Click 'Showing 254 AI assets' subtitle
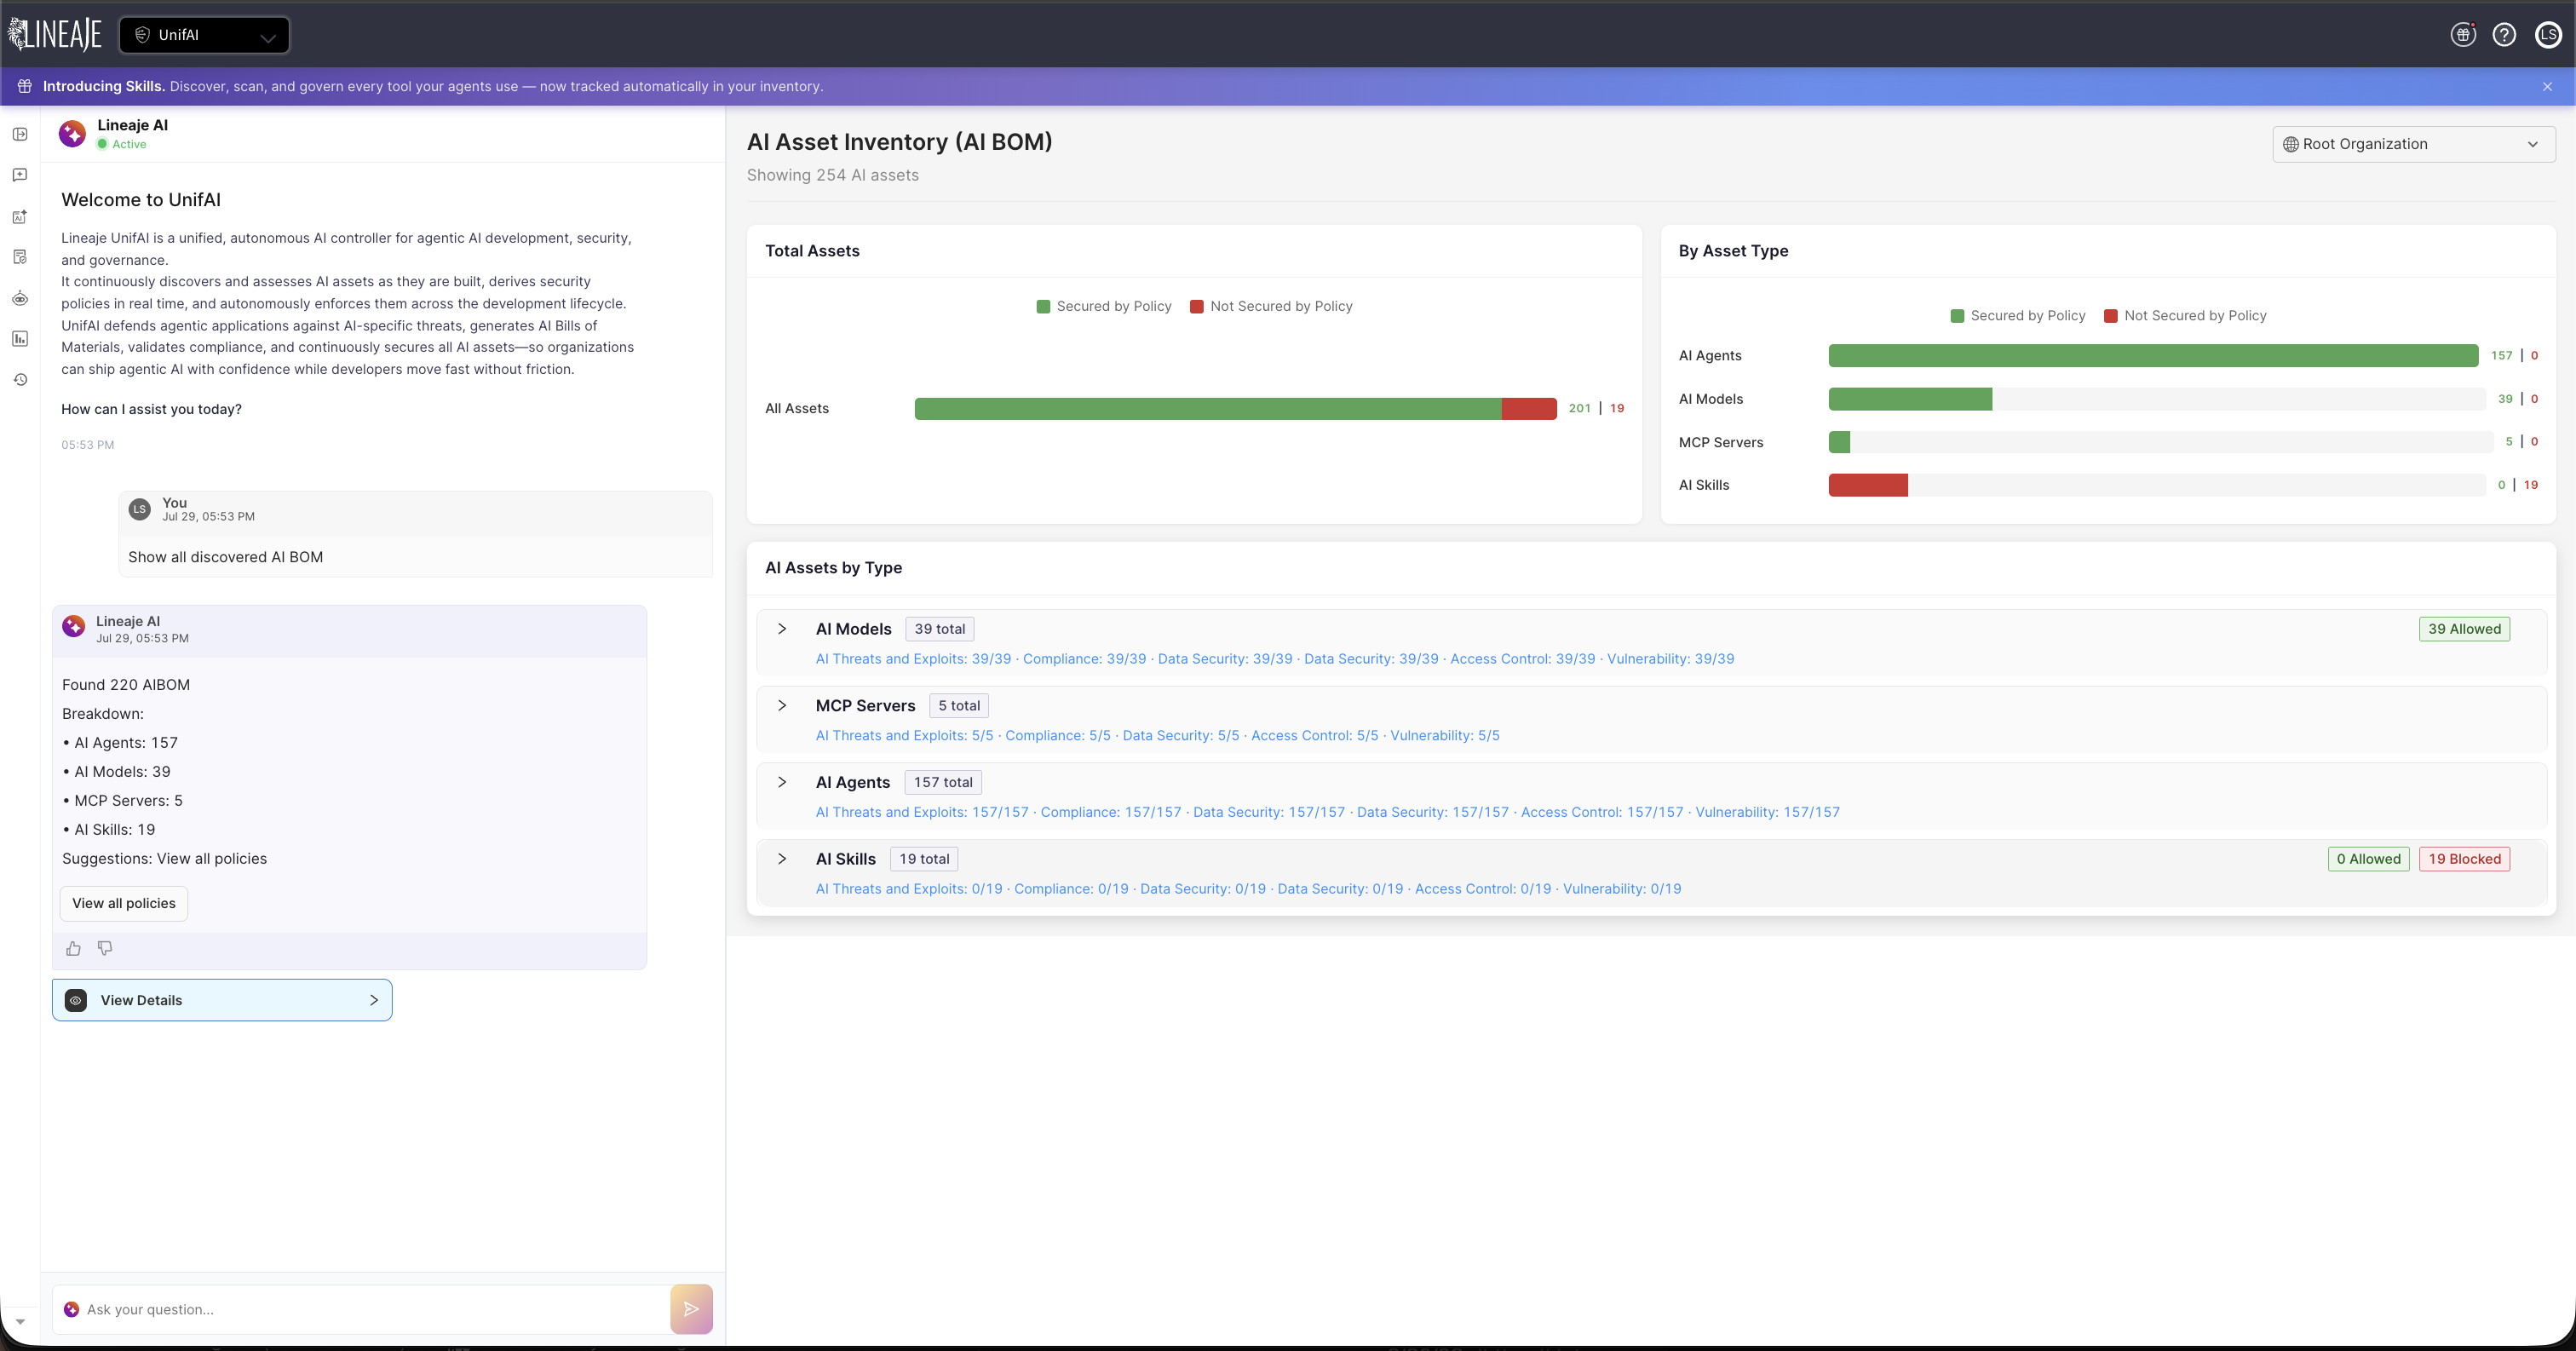2576x1351 pixels. 833,175
